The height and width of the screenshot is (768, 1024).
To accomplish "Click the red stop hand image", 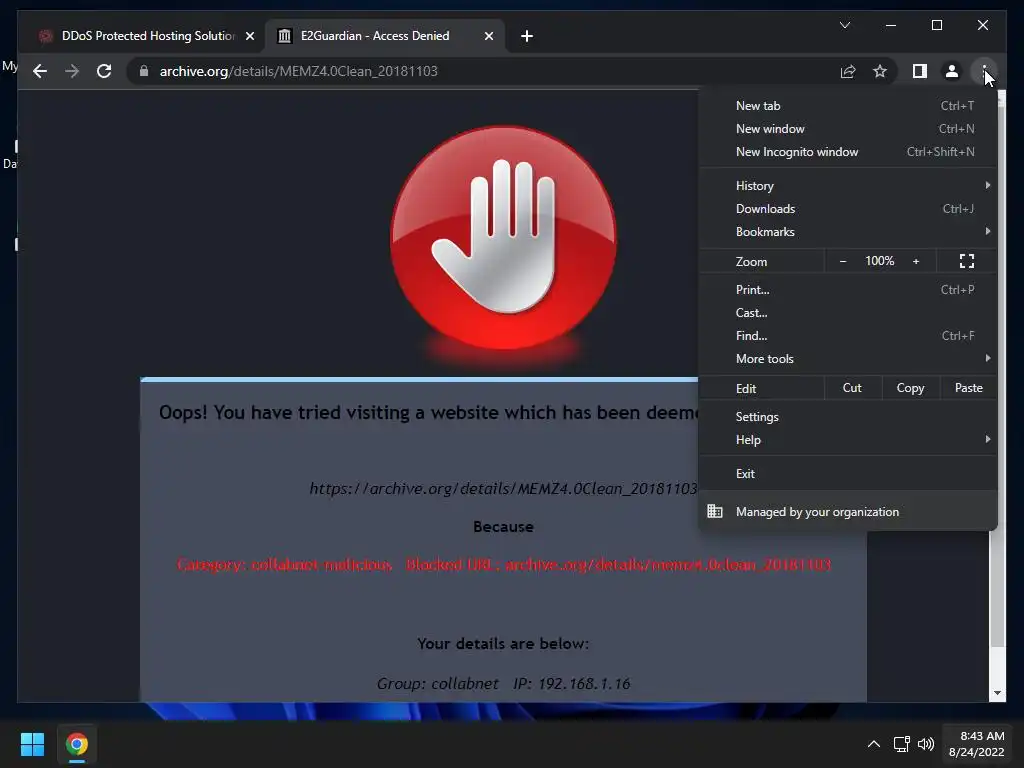I will [x=503, y=238].
